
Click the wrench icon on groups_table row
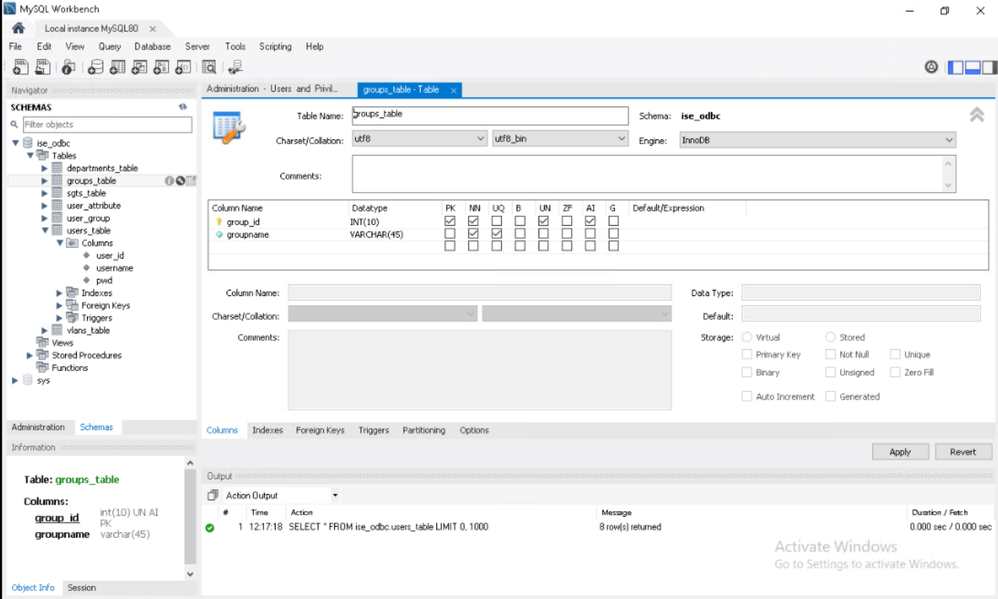pos(180,181)
